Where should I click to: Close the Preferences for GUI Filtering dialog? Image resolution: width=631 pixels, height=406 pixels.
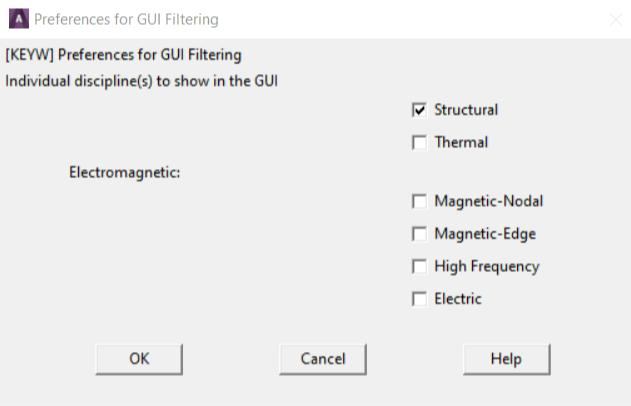pos(615,20)
